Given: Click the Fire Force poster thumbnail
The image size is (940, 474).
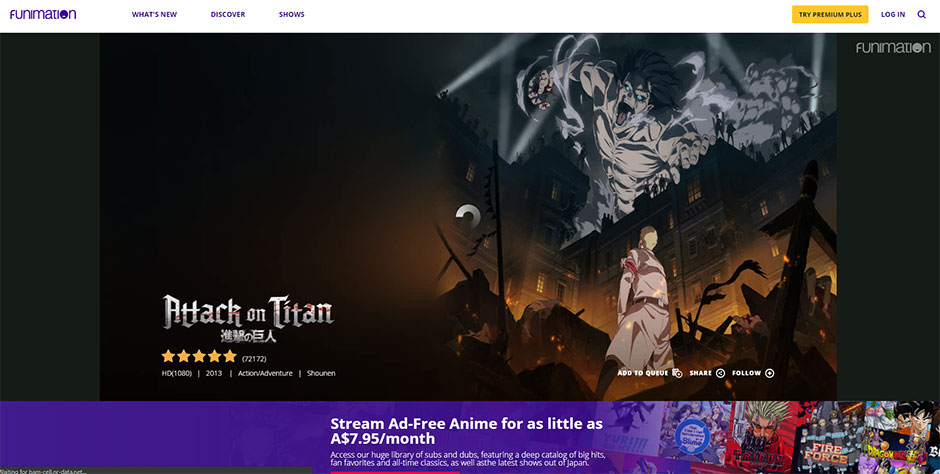Looking at the screenshot, I should (830, 437).
